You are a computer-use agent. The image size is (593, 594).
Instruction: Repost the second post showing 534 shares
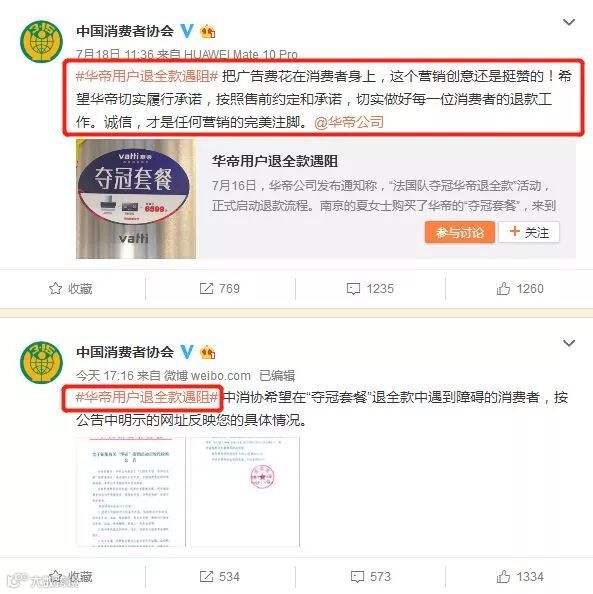pos(220,577)
